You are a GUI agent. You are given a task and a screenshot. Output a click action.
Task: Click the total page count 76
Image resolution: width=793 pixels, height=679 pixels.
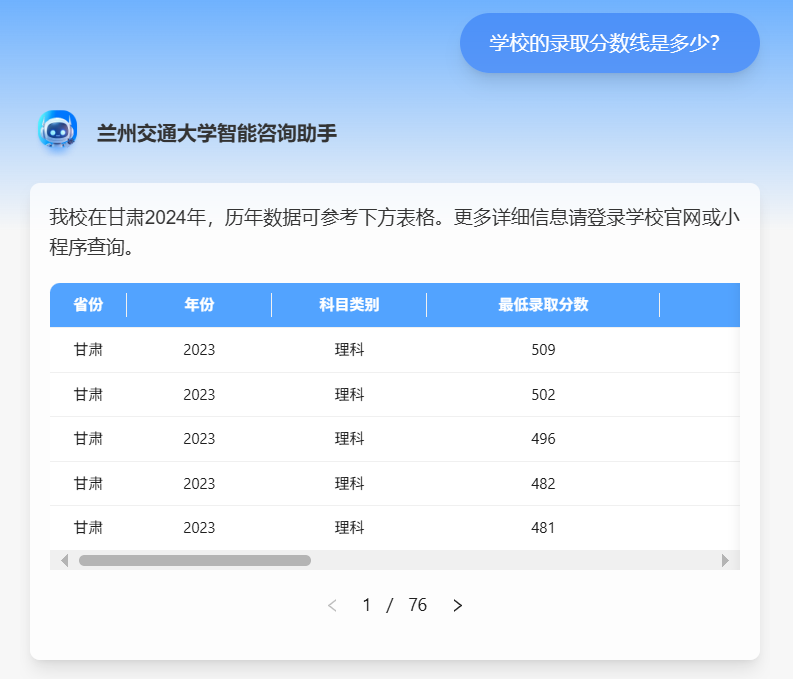click(418, 605)
